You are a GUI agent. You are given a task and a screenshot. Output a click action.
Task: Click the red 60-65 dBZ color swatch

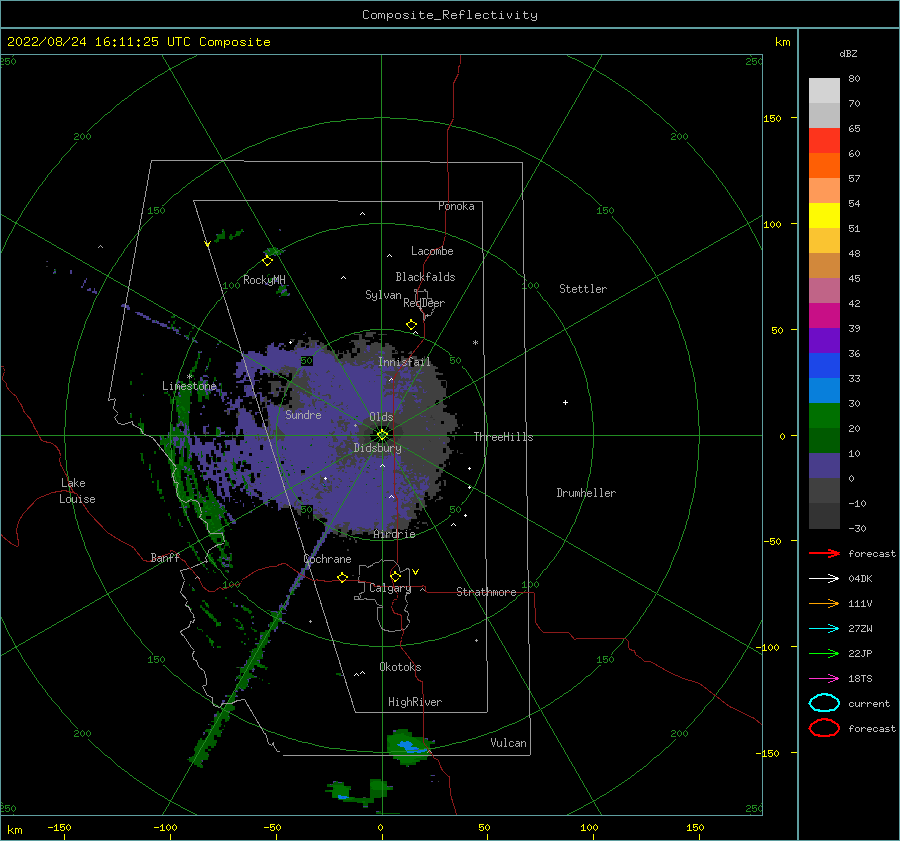824,141
